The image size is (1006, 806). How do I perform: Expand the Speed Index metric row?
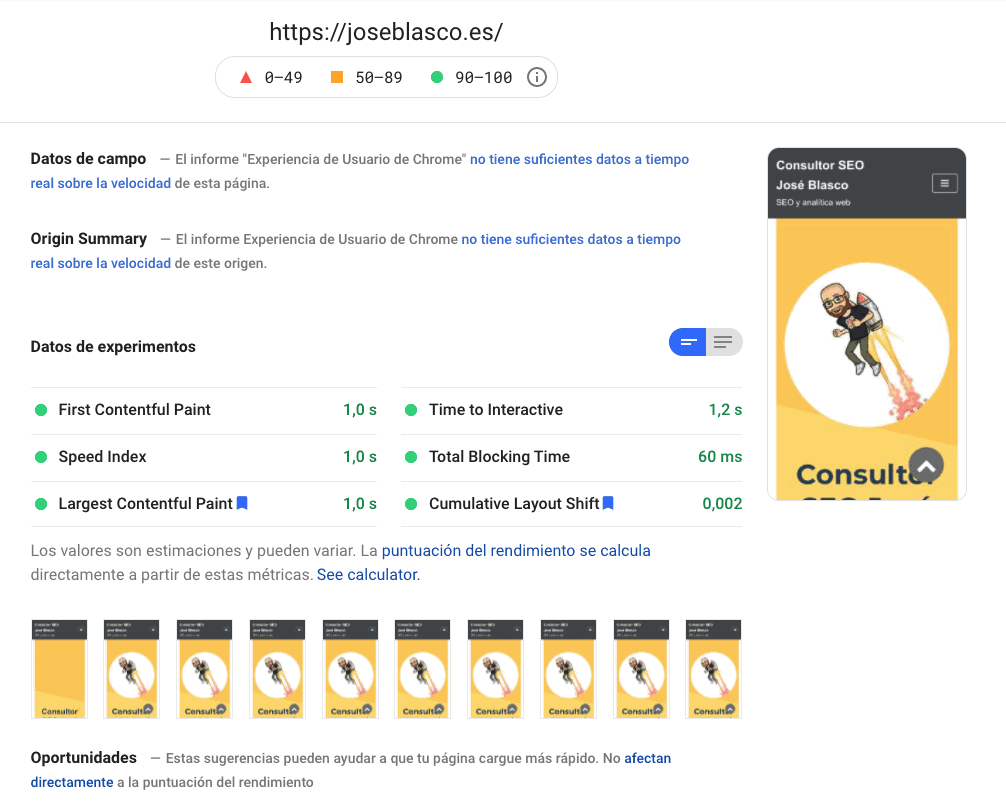point(102,457)
